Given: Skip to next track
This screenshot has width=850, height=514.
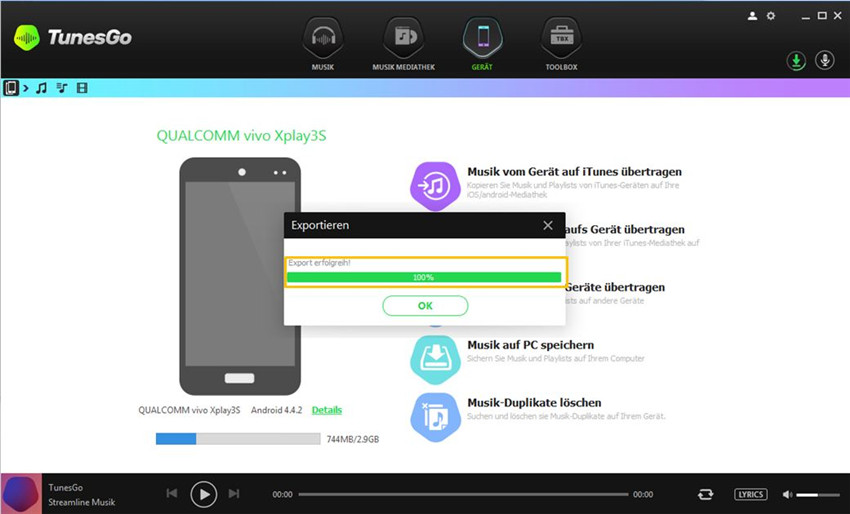Looking at the screenshot, I should 234,493.
